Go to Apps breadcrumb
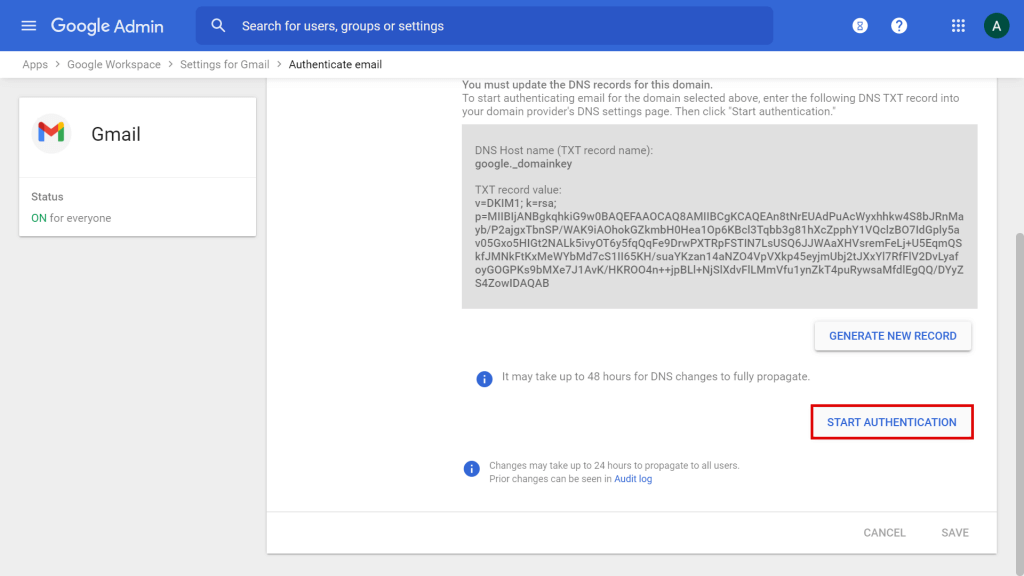This screenshot has height=576, width=1024. point(35,65)
